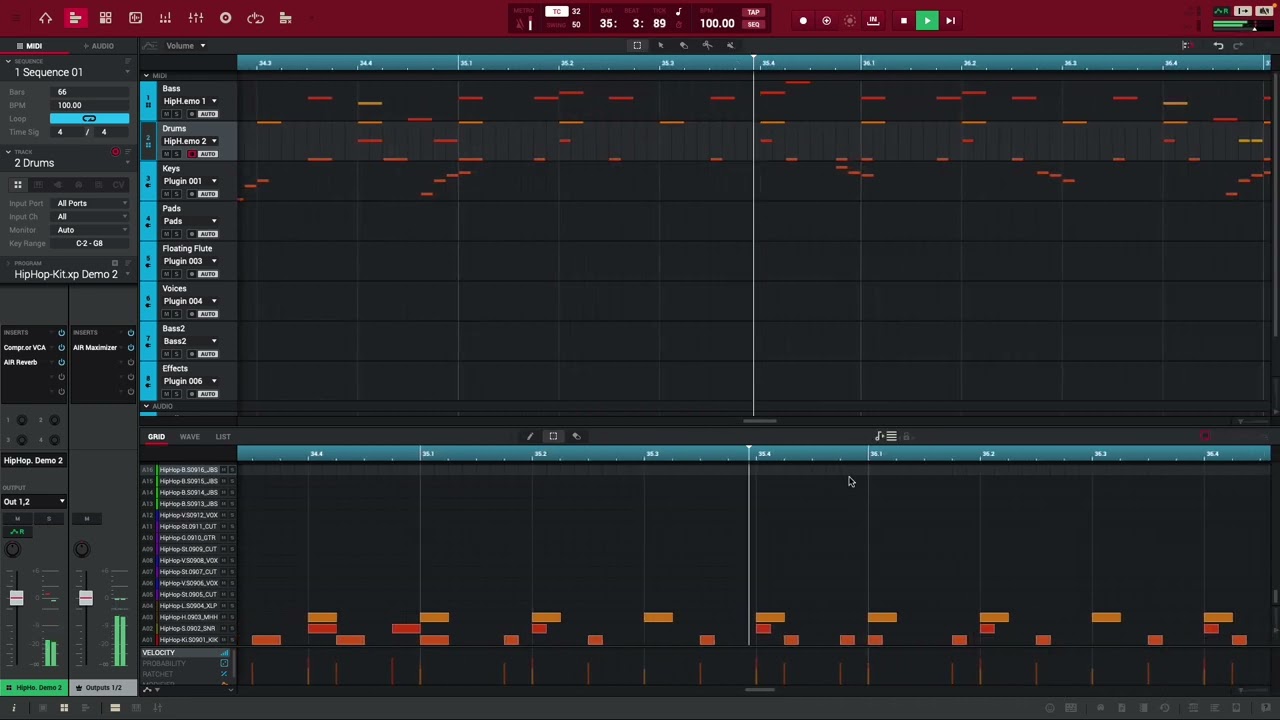Viewport: 1280px width, 720px height.
Task: Click the Undo arrow
Action: point(1218,45)
